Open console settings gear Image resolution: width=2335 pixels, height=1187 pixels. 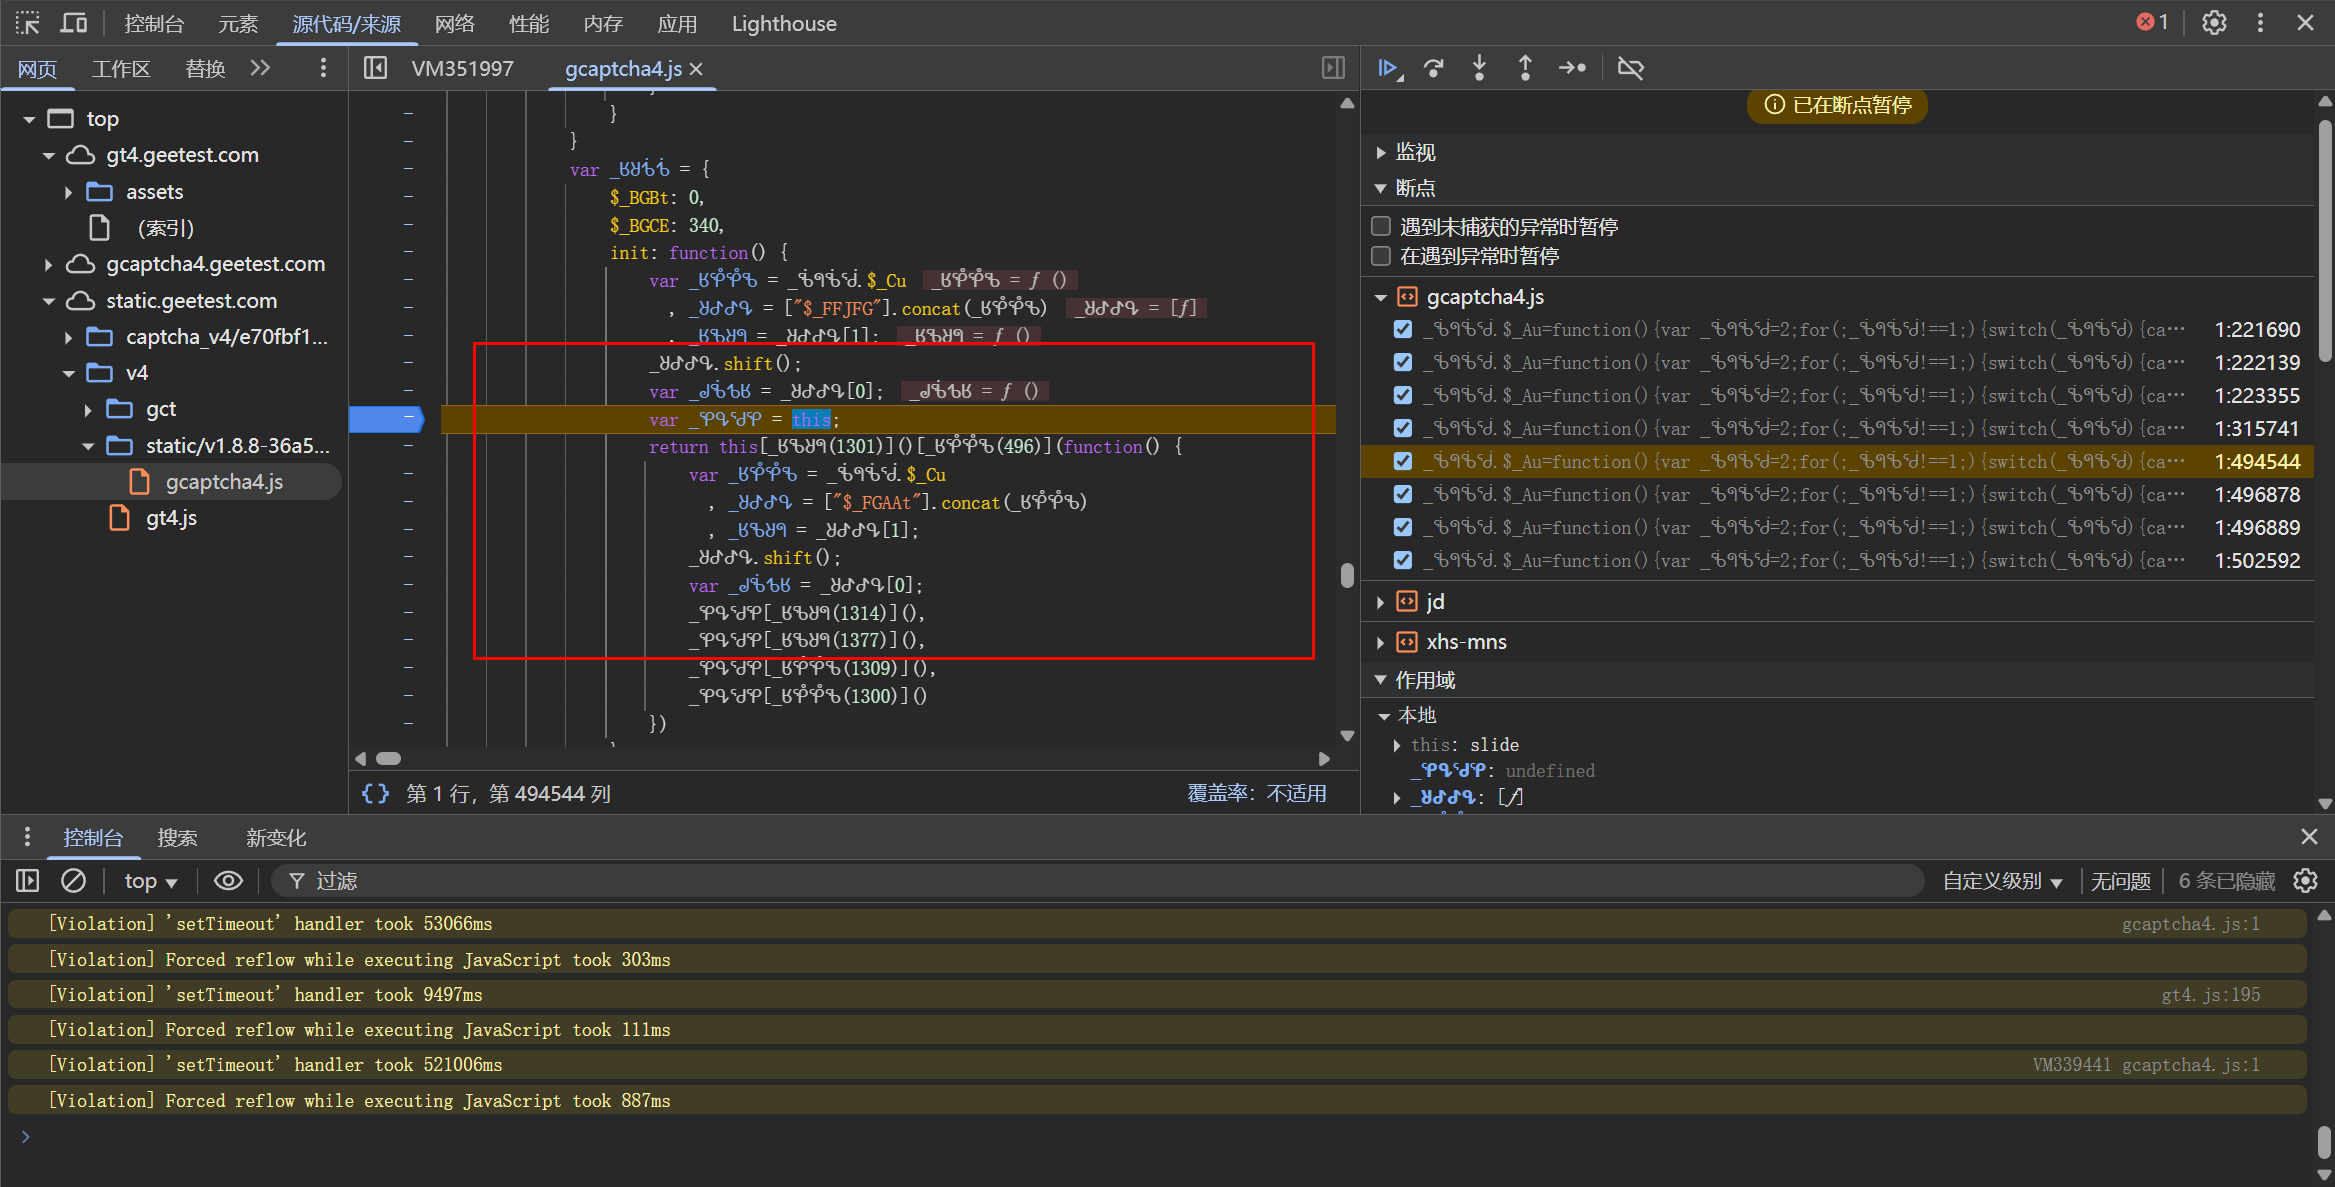point(2305,880)
